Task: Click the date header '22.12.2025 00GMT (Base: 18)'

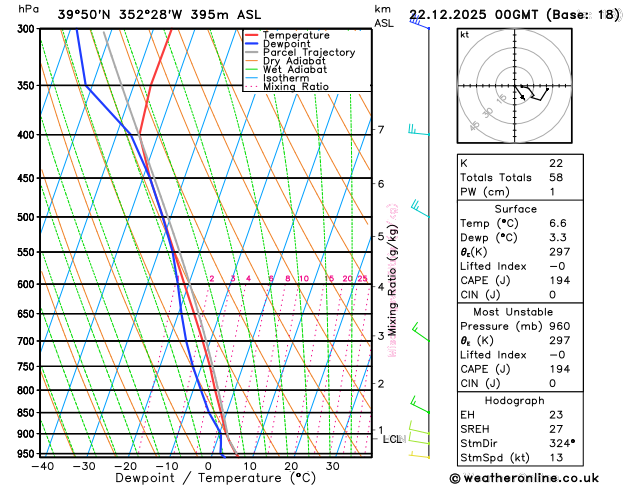Action: tap(515, 15)
